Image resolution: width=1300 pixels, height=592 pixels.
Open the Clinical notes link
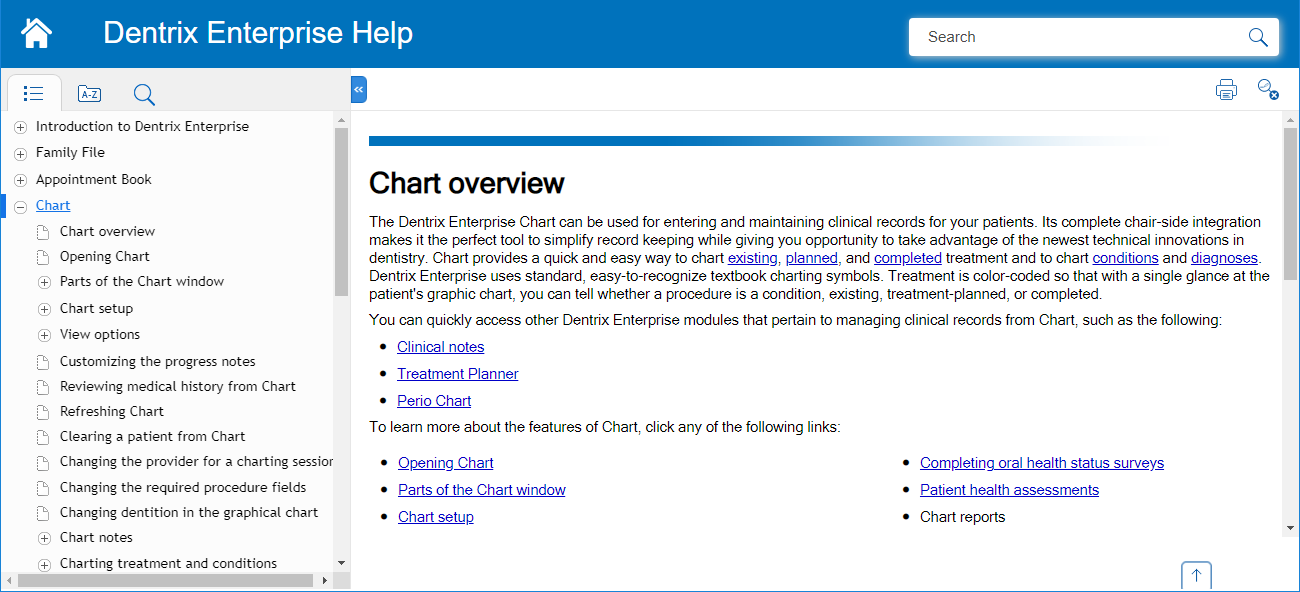tap(440, 347)
